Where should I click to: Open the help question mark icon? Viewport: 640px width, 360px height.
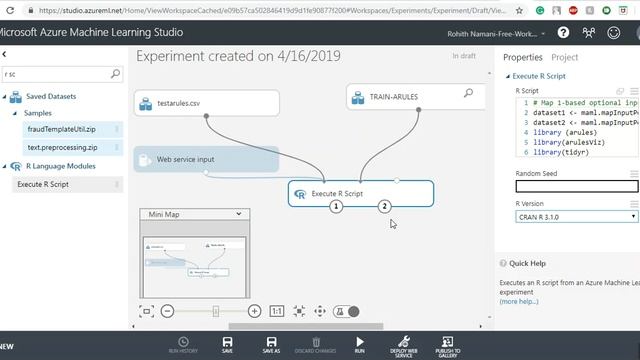[563, 33]
